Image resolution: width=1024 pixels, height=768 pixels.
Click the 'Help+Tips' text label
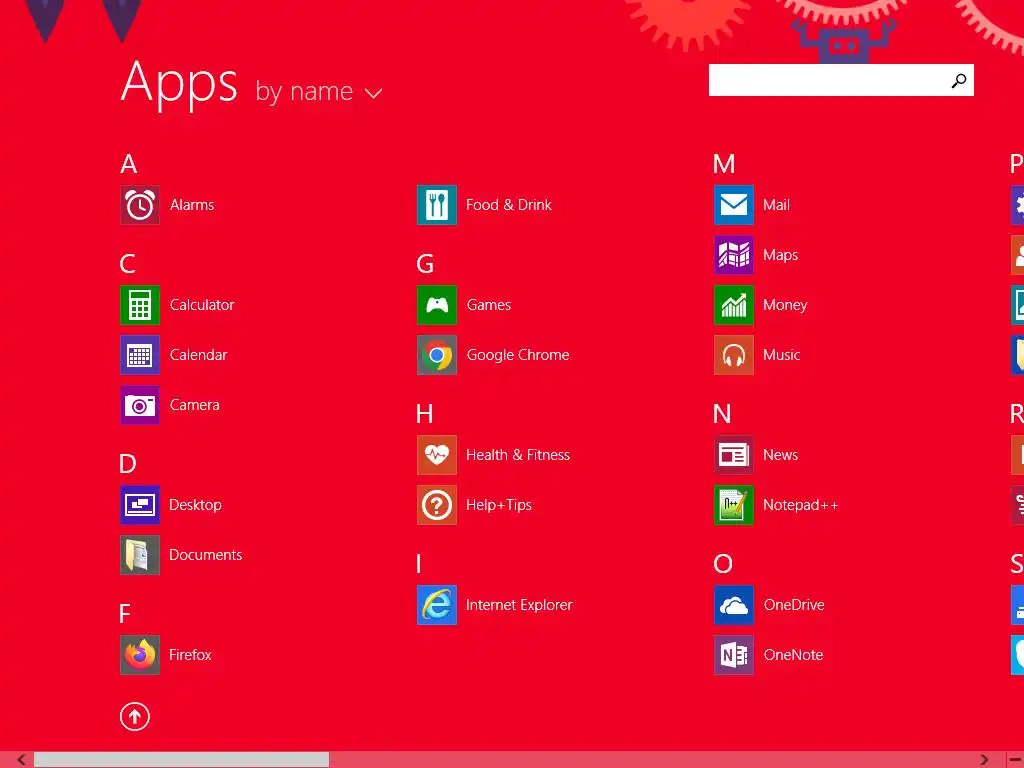tap(499, 505)
